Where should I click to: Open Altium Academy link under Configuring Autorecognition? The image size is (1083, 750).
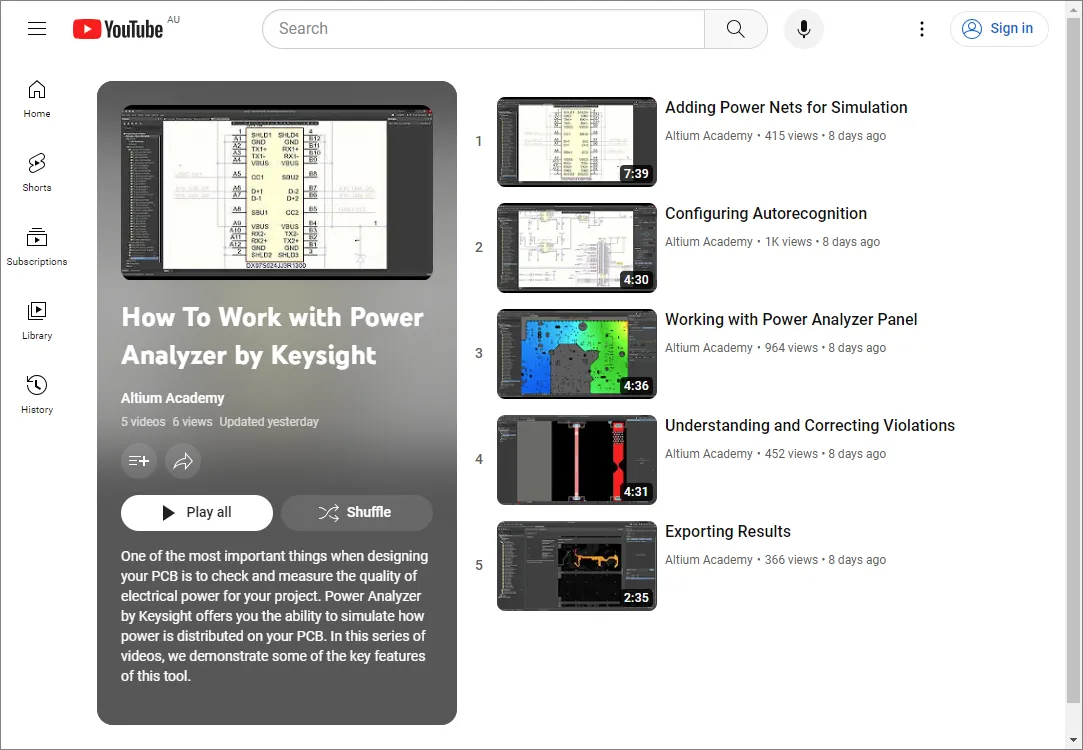[x=709, y=242]
